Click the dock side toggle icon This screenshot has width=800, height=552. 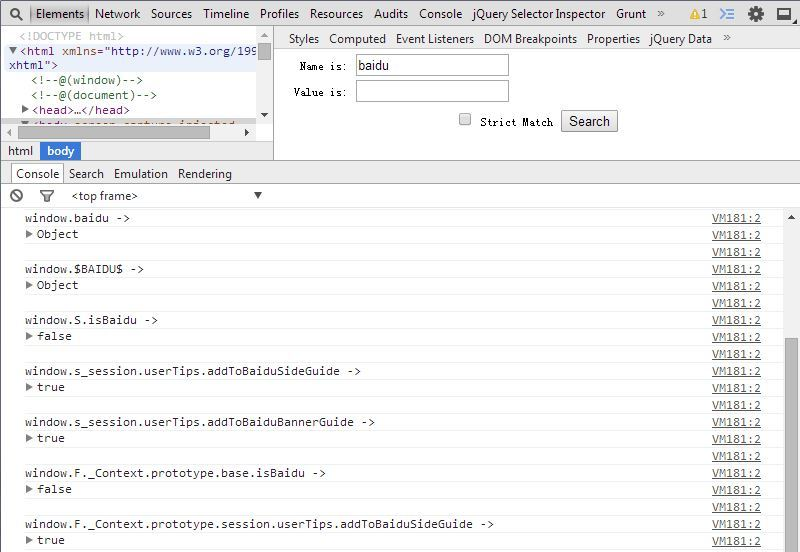coord(784,14)
